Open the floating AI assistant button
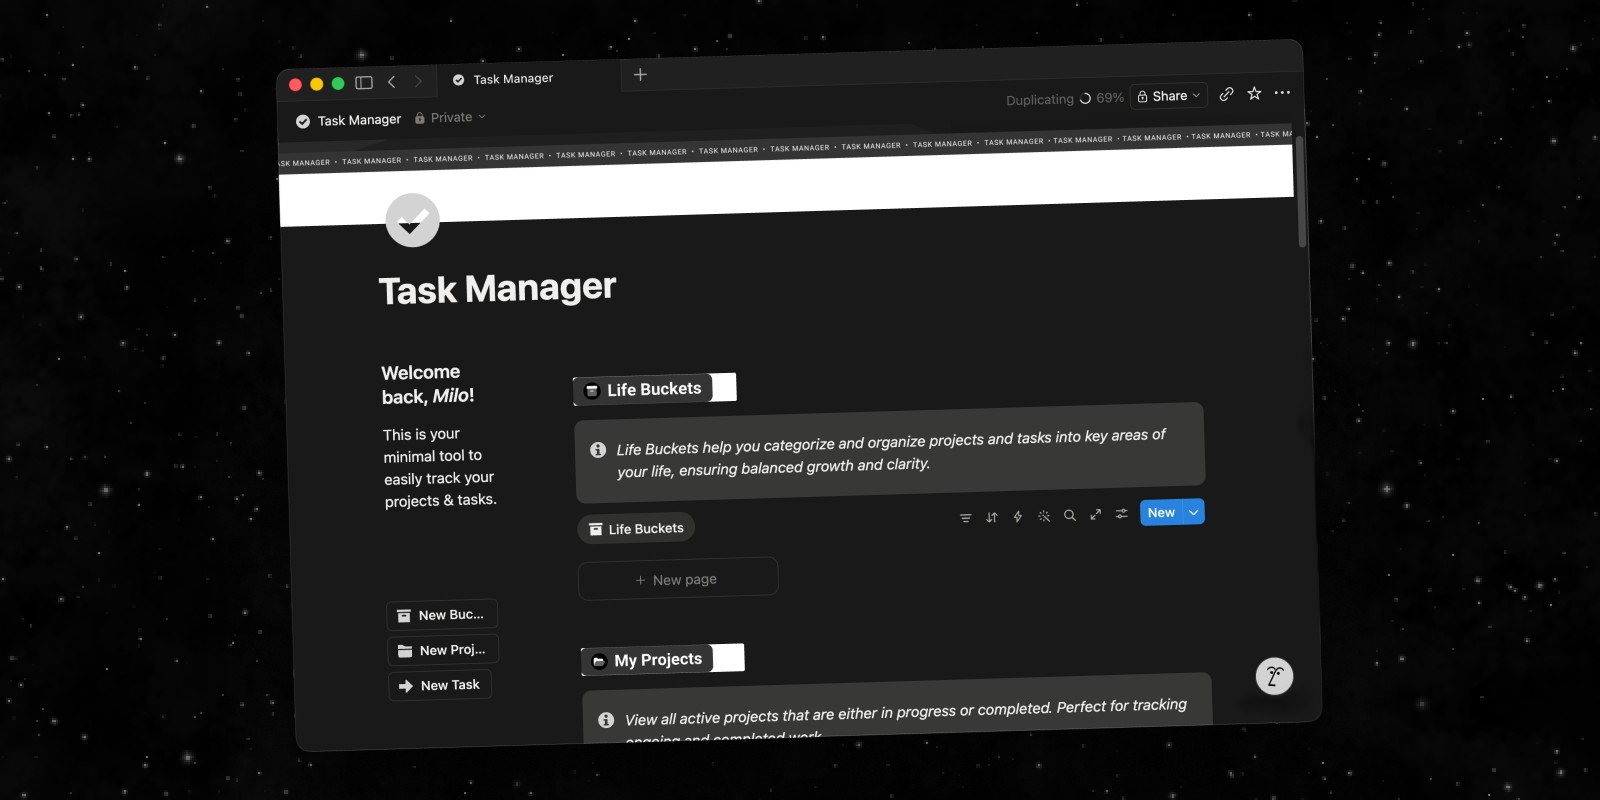Screen dimensions: 1600x800 click(1274, 677)
